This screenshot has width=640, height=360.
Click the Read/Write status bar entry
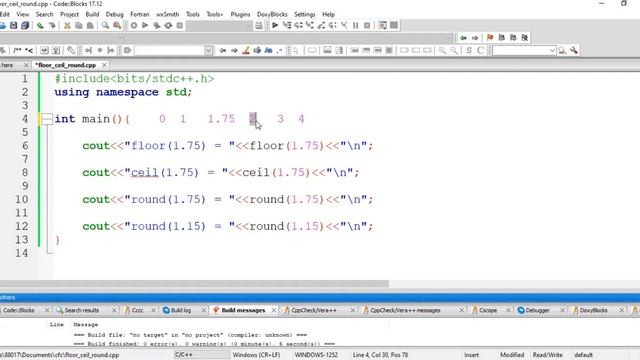pyautogui.click(x=547, y=355)
